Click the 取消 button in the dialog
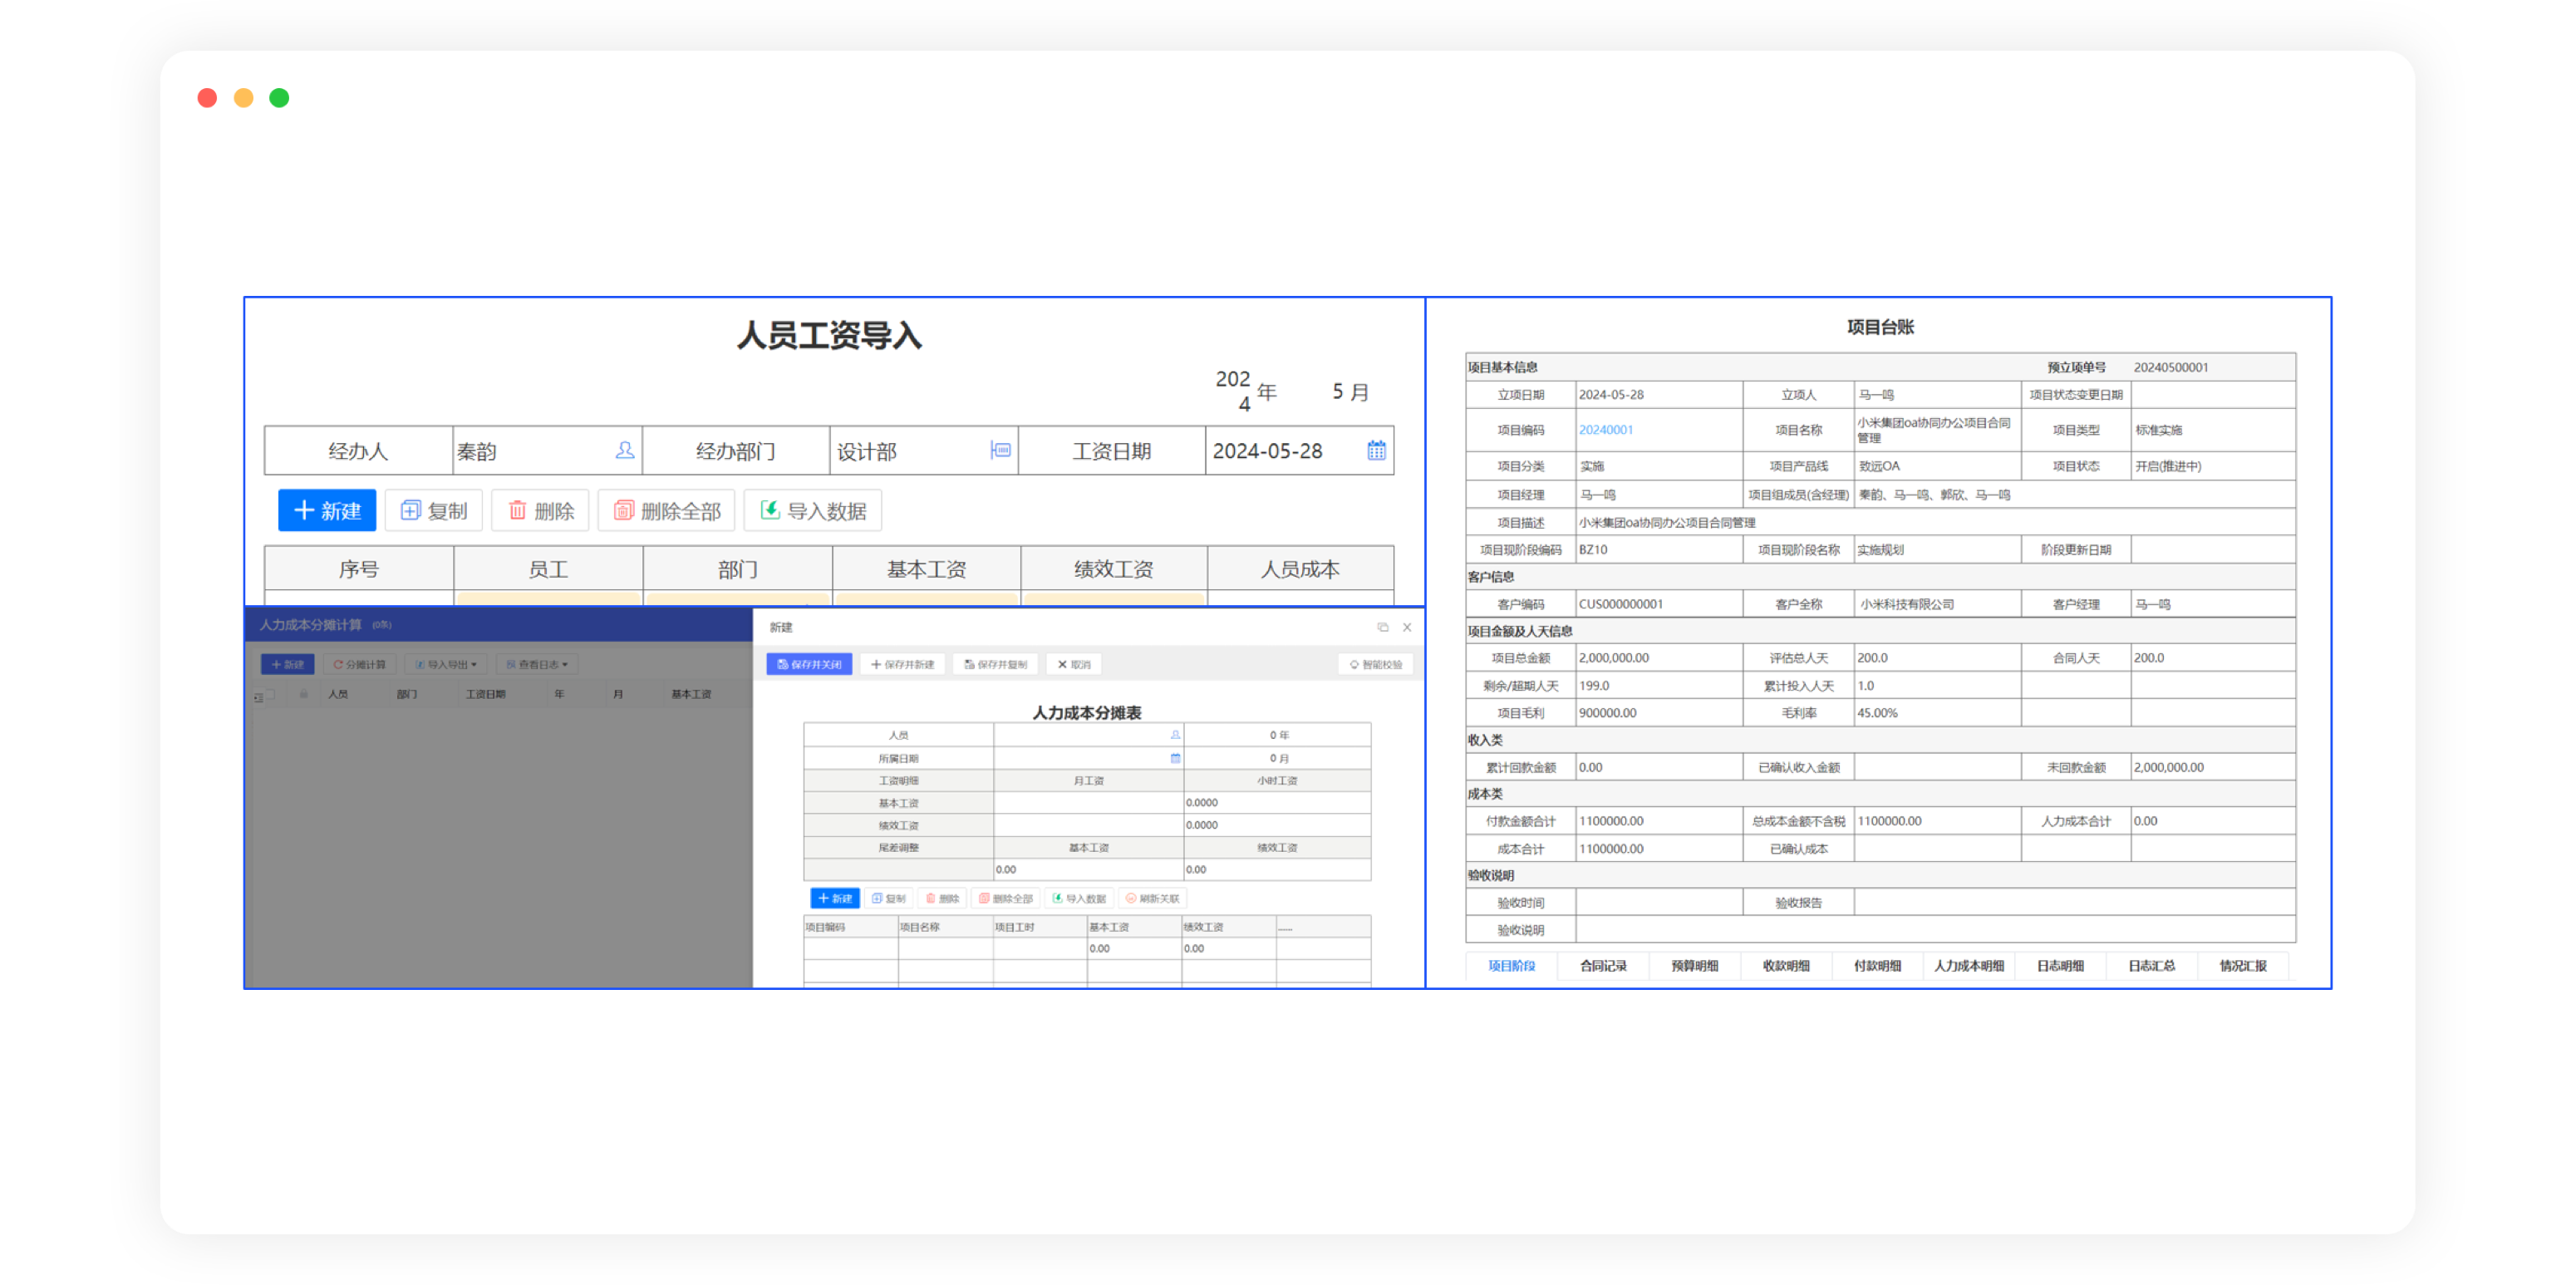 coord(1074,665)
